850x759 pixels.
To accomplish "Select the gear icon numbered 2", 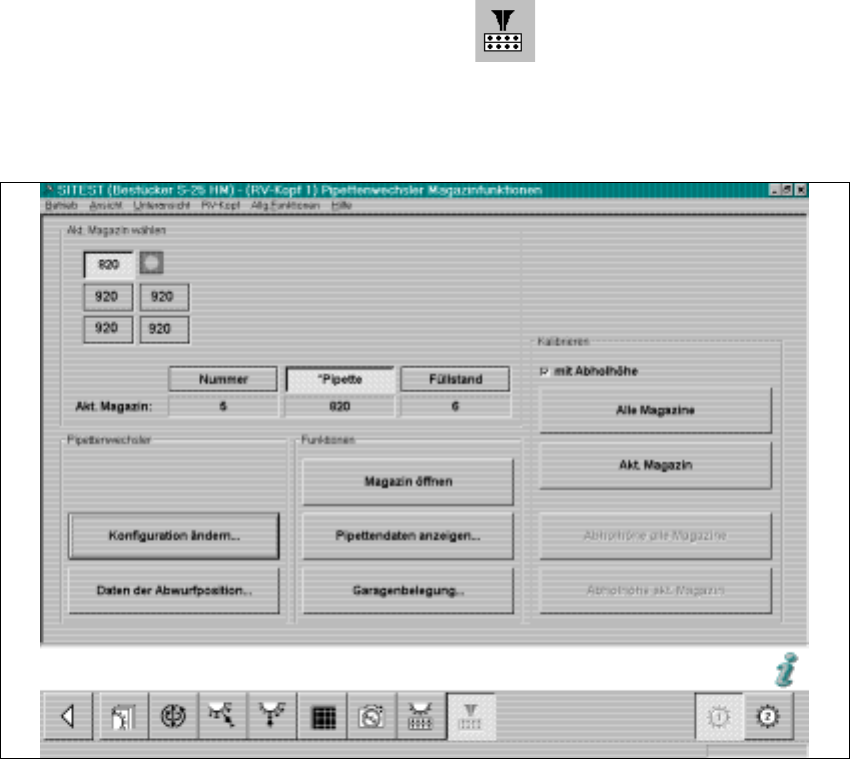I will click(x=768, y=717).
